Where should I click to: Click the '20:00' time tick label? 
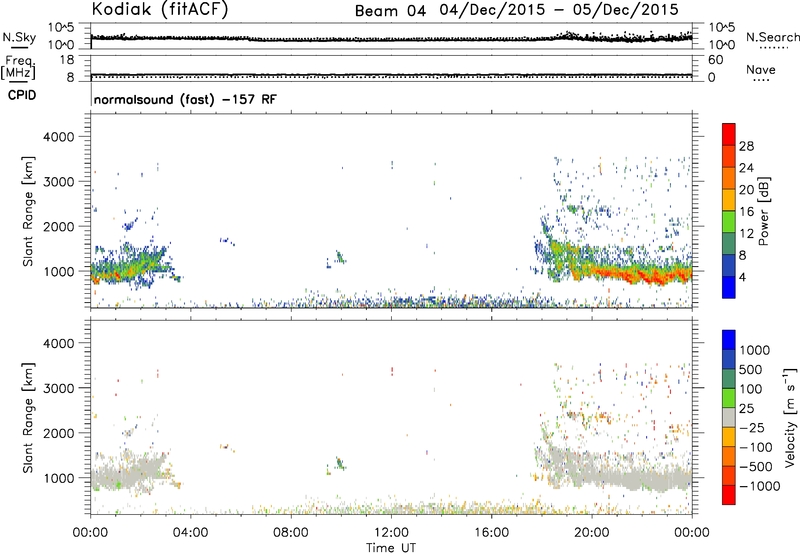point(592,533)
